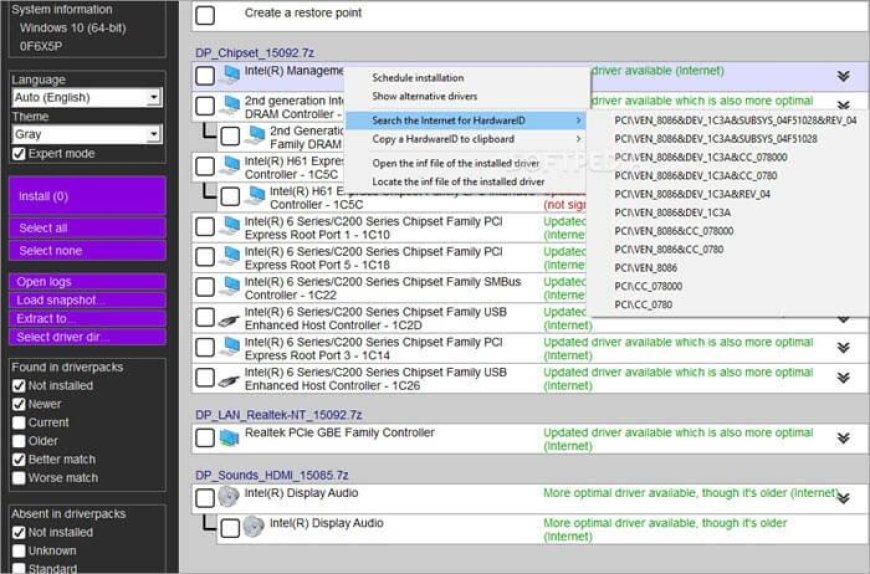870x574 pixels.
Task: Click the monitor icon of Root Port 3 - 1C14 row
Action: [x=229, y=347]
